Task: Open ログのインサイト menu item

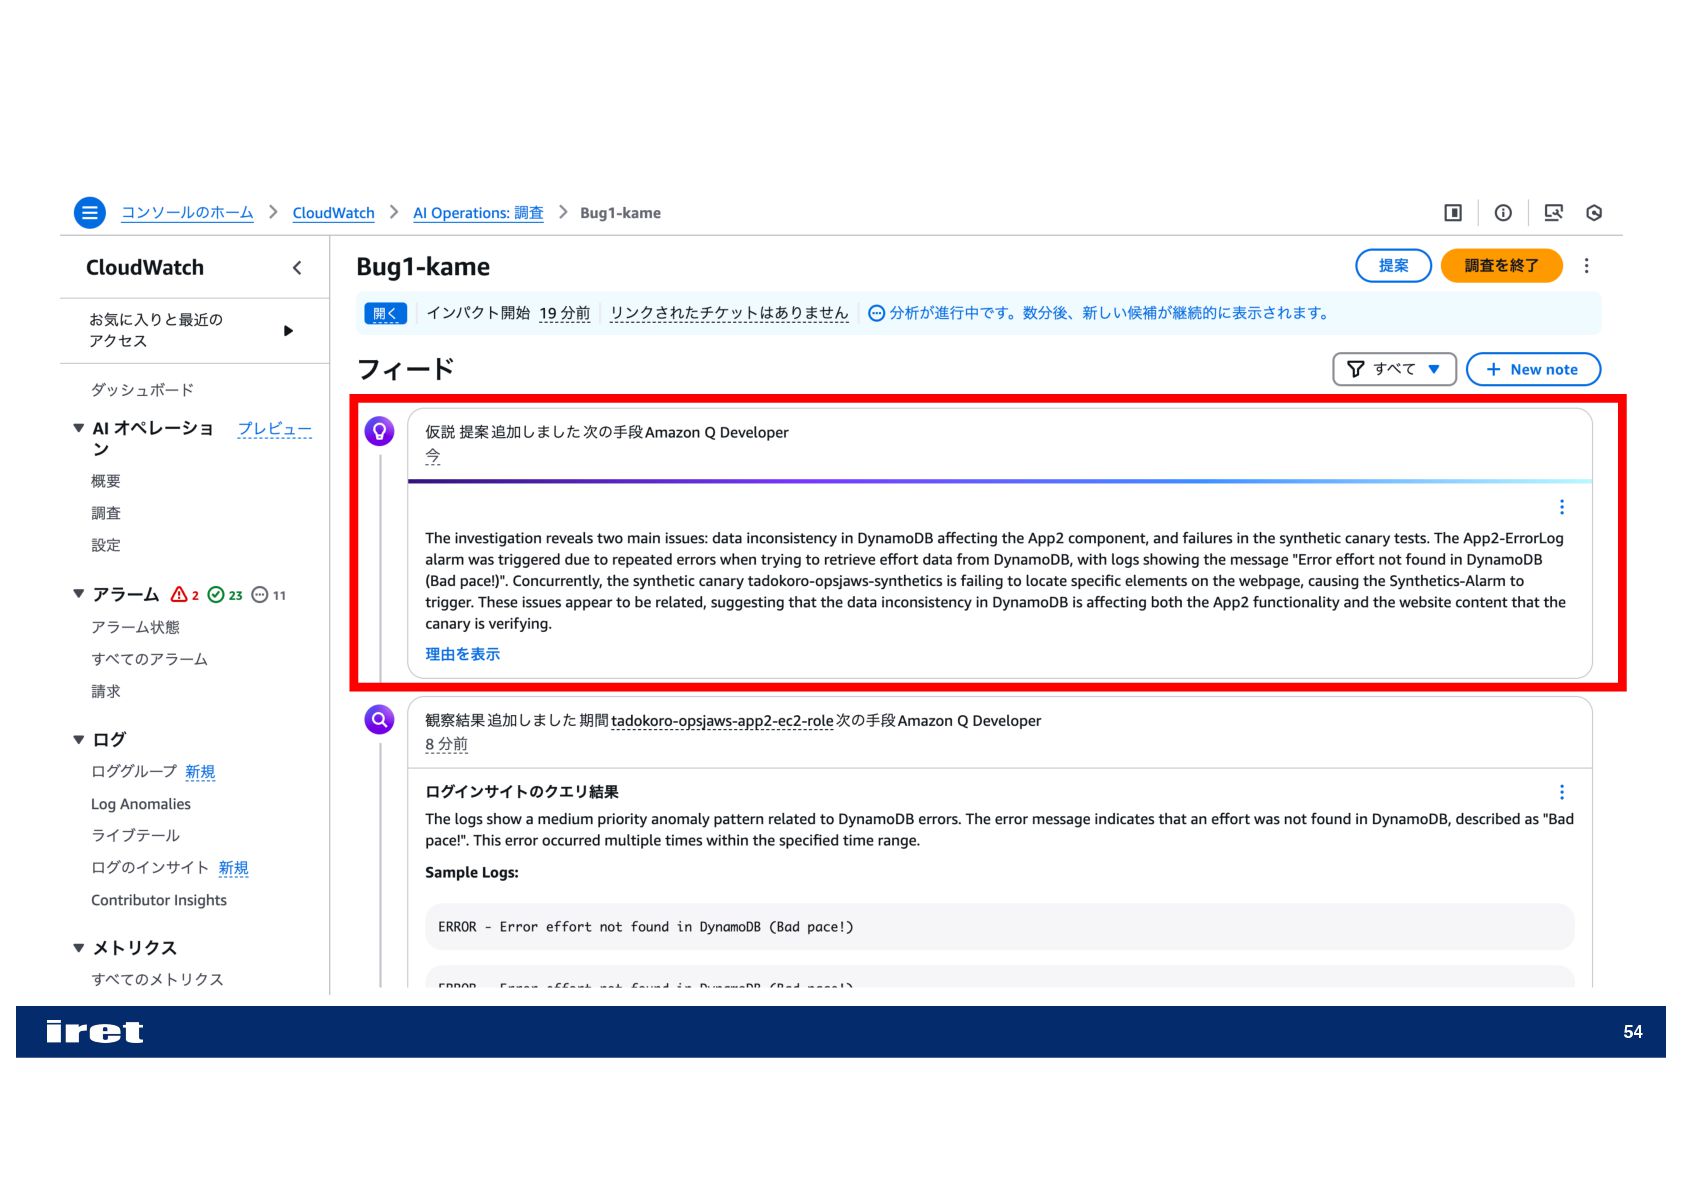Action: point(150,868)
